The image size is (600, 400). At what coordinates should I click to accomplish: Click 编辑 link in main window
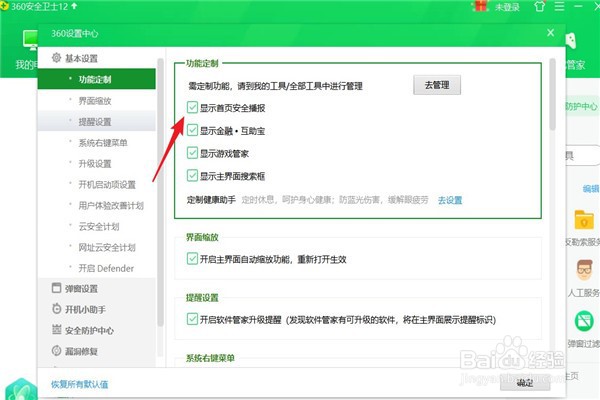pos(591,188)
